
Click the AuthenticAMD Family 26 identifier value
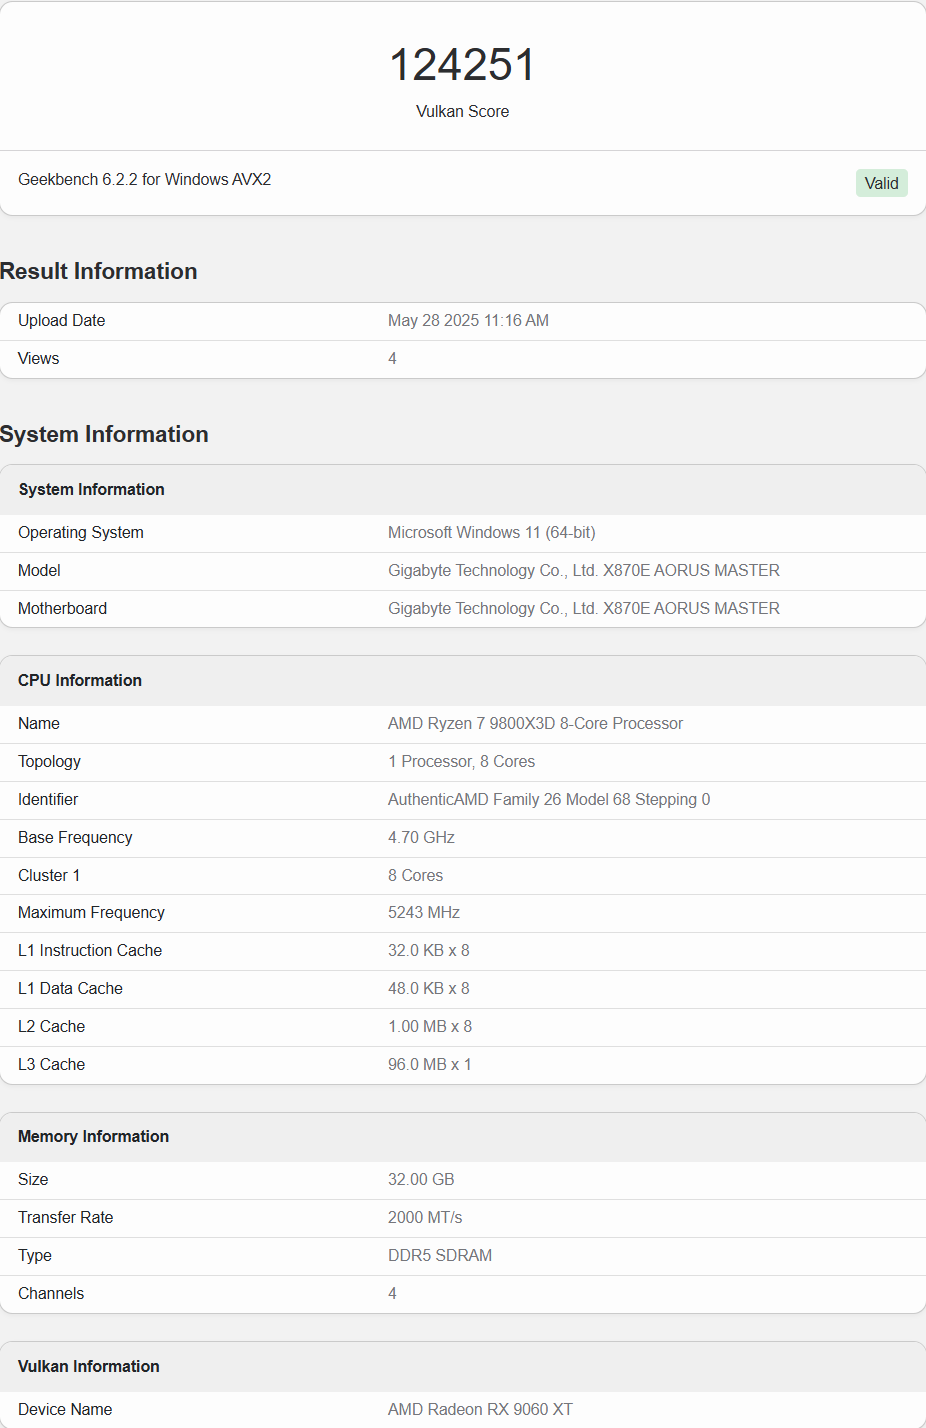(549, 800)
